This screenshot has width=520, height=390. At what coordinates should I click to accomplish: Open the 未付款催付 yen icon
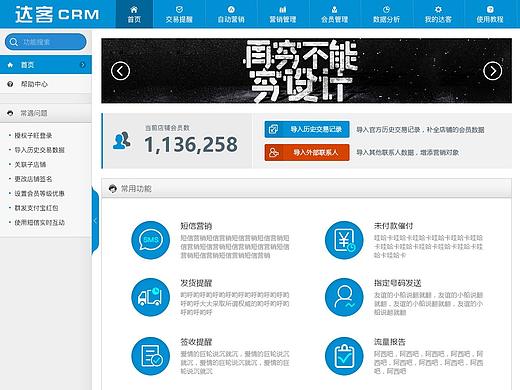(x=344, y=240)
